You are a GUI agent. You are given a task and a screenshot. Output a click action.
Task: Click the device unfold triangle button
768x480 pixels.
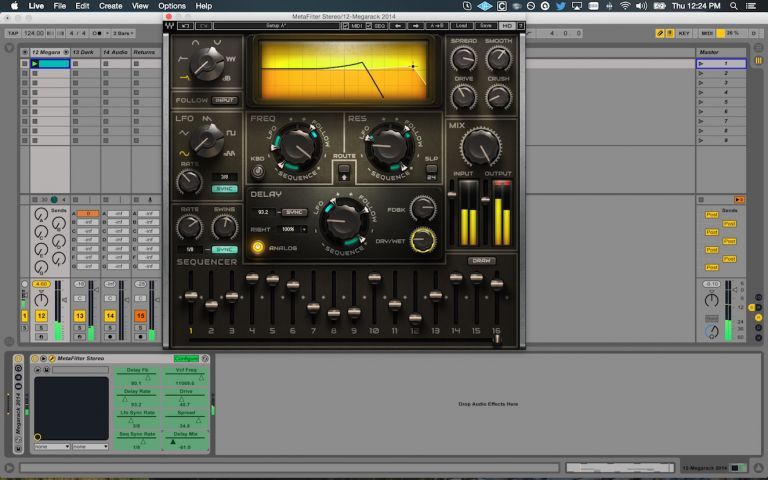pos(43,359)
